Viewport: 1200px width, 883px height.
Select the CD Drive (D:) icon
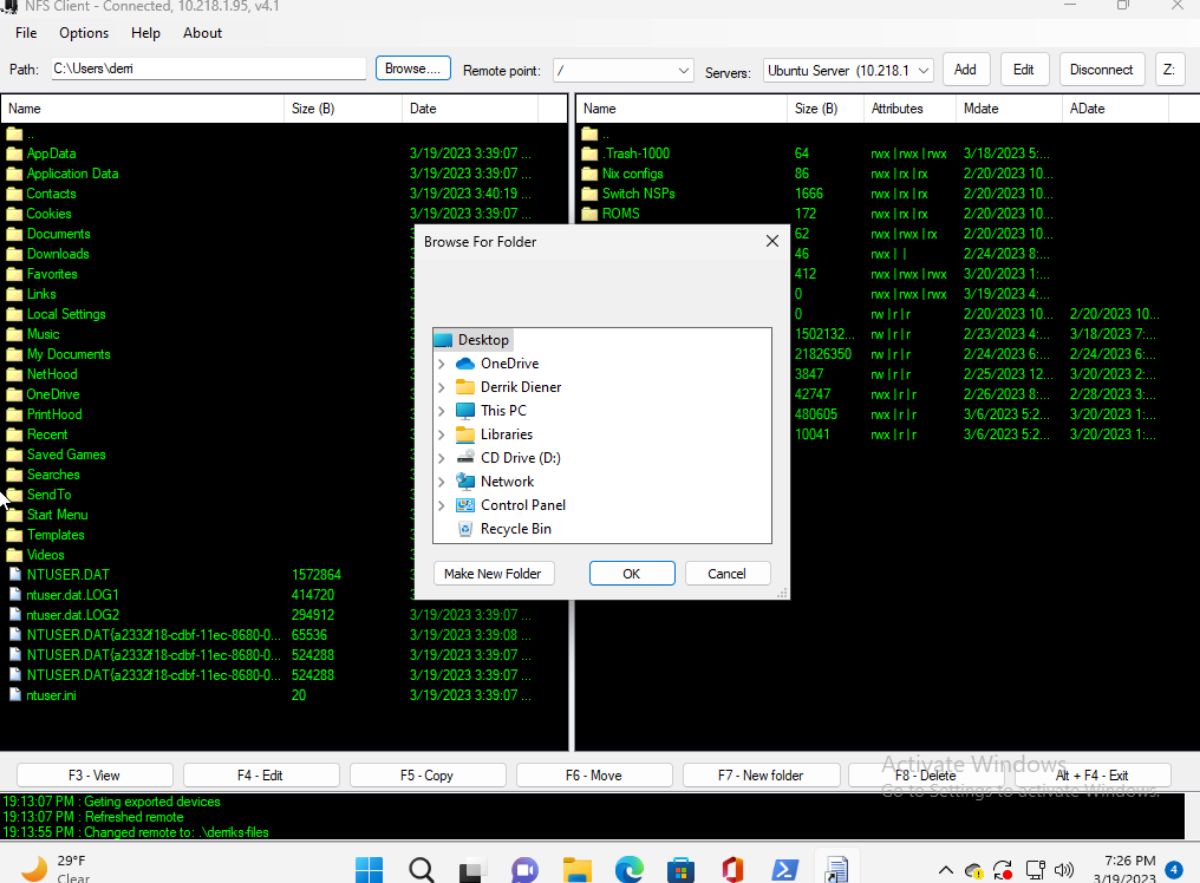click(x=465, y=458)
